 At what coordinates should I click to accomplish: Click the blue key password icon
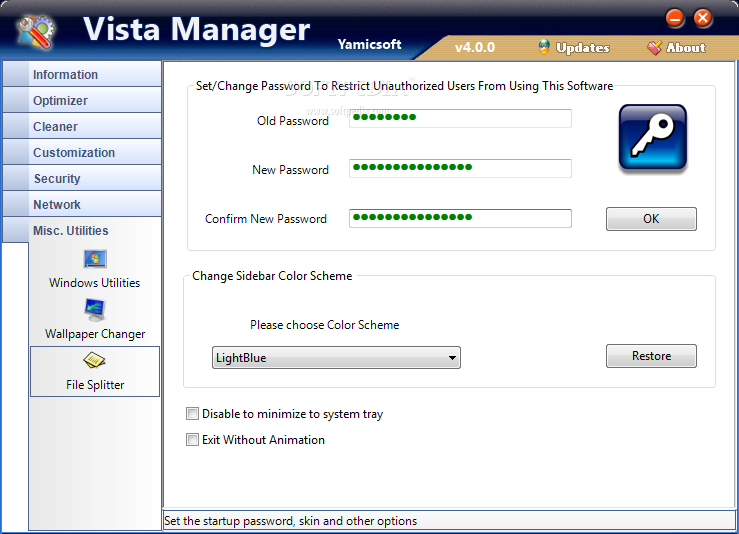point(653,137)
